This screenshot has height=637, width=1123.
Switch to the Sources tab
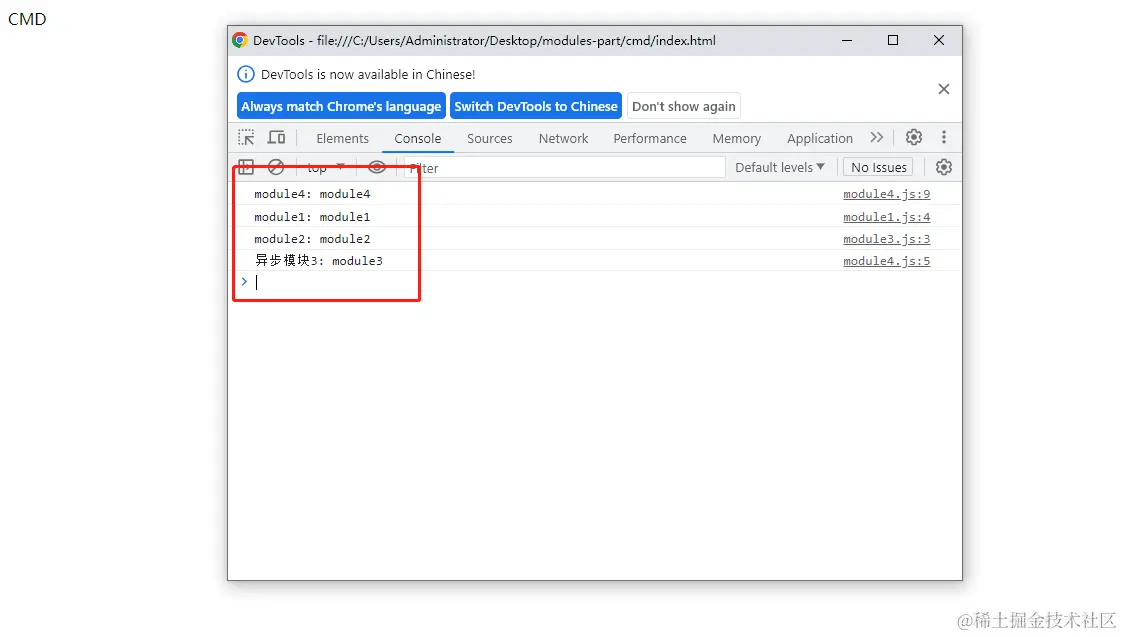tap(490, 138)
